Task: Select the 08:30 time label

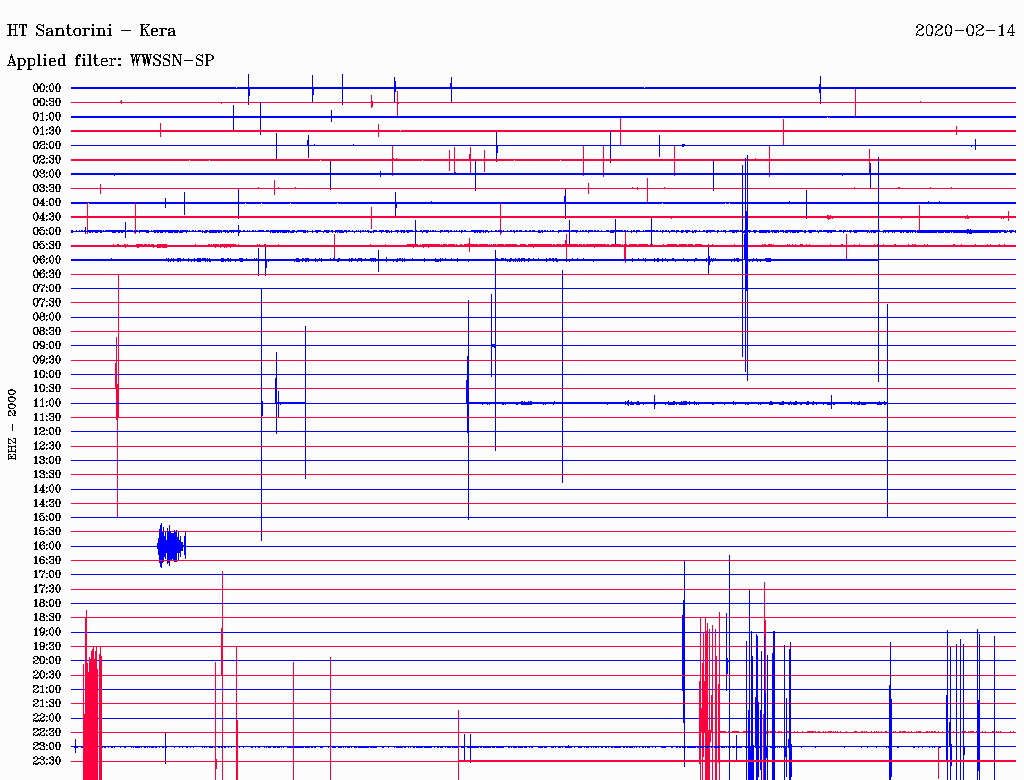Action: 47,331
